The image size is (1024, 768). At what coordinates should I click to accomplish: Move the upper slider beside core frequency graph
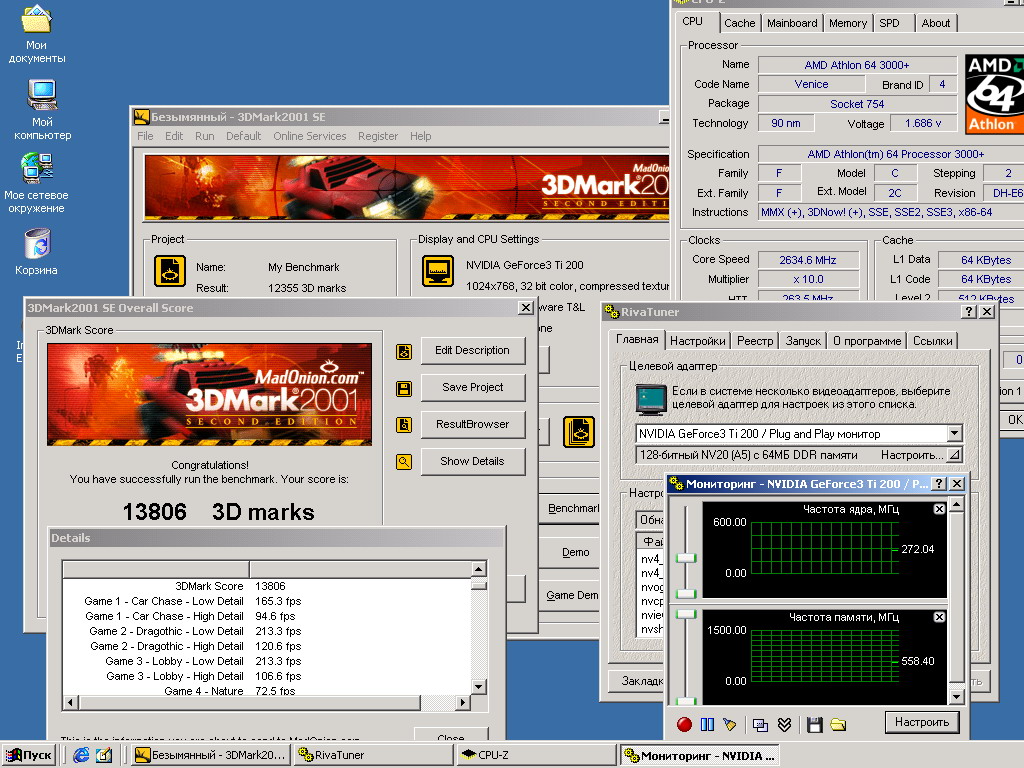click(x=686, y=558)
